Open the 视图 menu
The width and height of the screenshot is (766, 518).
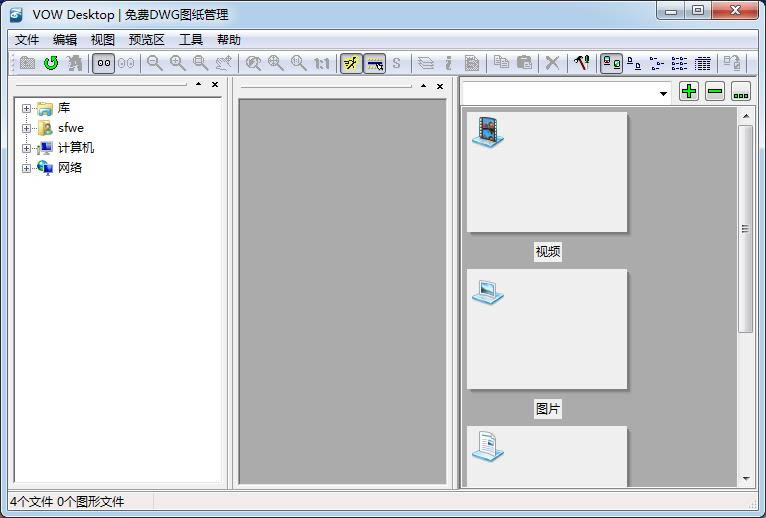(103, 40)
